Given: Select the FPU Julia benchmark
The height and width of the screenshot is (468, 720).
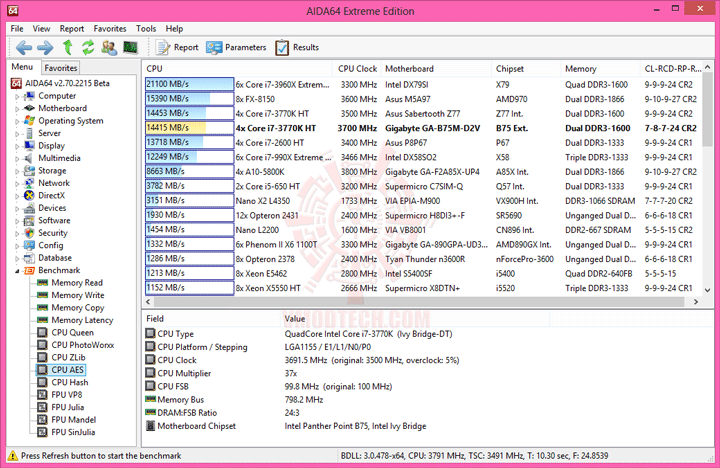Looking at the screenshot, I should [61, 406].
